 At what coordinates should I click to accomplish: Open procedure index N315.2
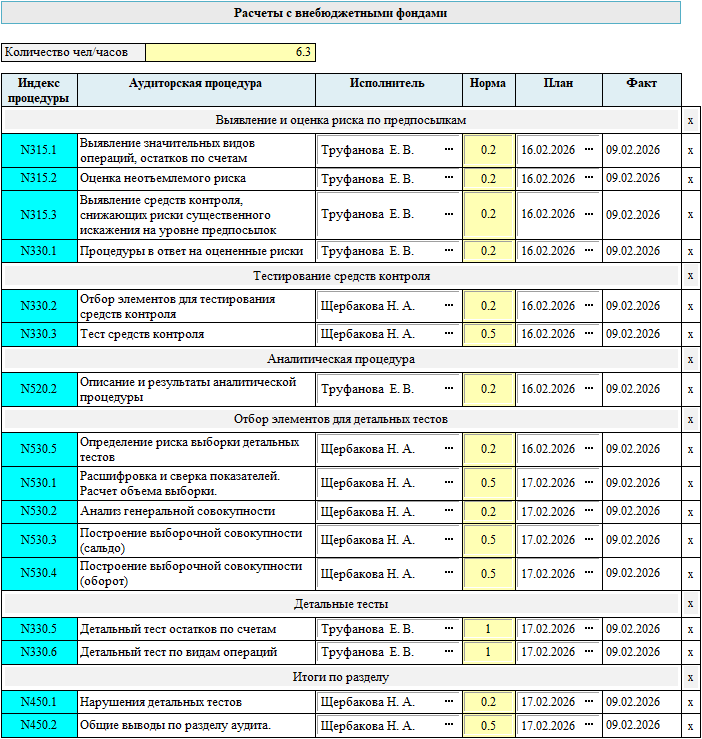40,179
